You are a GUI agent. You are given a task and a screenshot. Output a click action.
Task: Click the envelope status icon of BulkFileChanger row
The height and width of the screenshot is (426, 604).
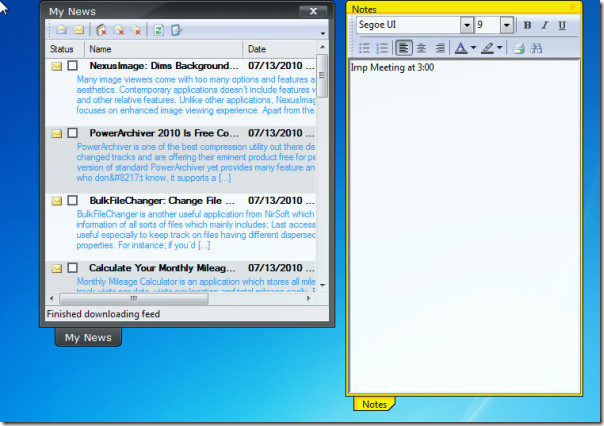[57, 201]
